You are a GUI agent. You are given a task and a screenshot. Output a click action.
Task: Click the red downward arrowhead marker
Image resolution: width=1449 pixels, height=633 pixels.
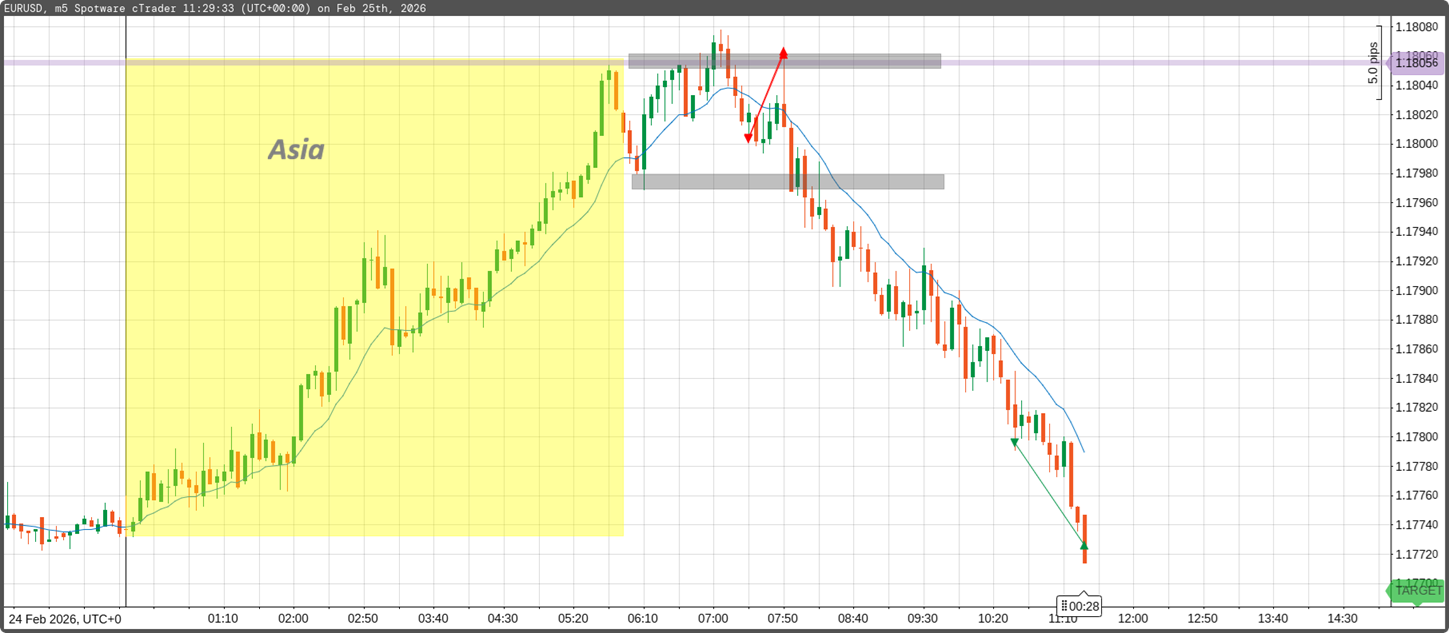748,139
